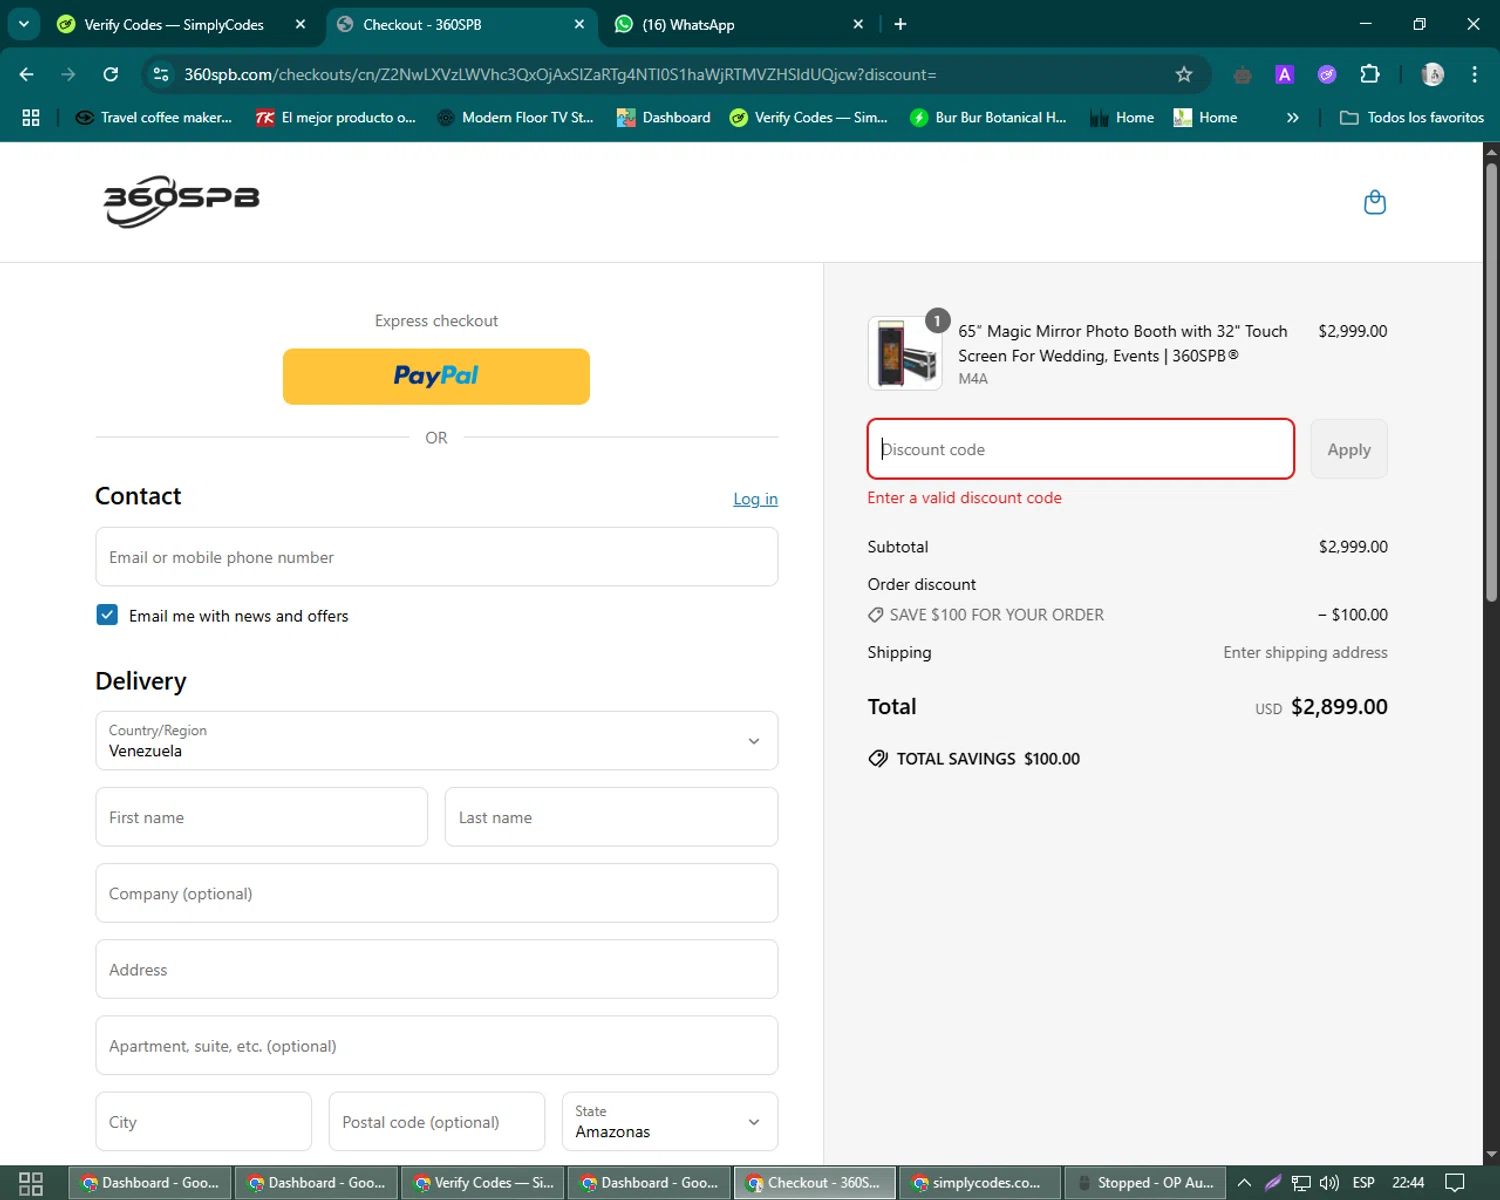Image resolution: width=1500 pixels, height=1200 pixels.
Task: Open the Travel coffee maker bookmark
Action: [154, 117]
